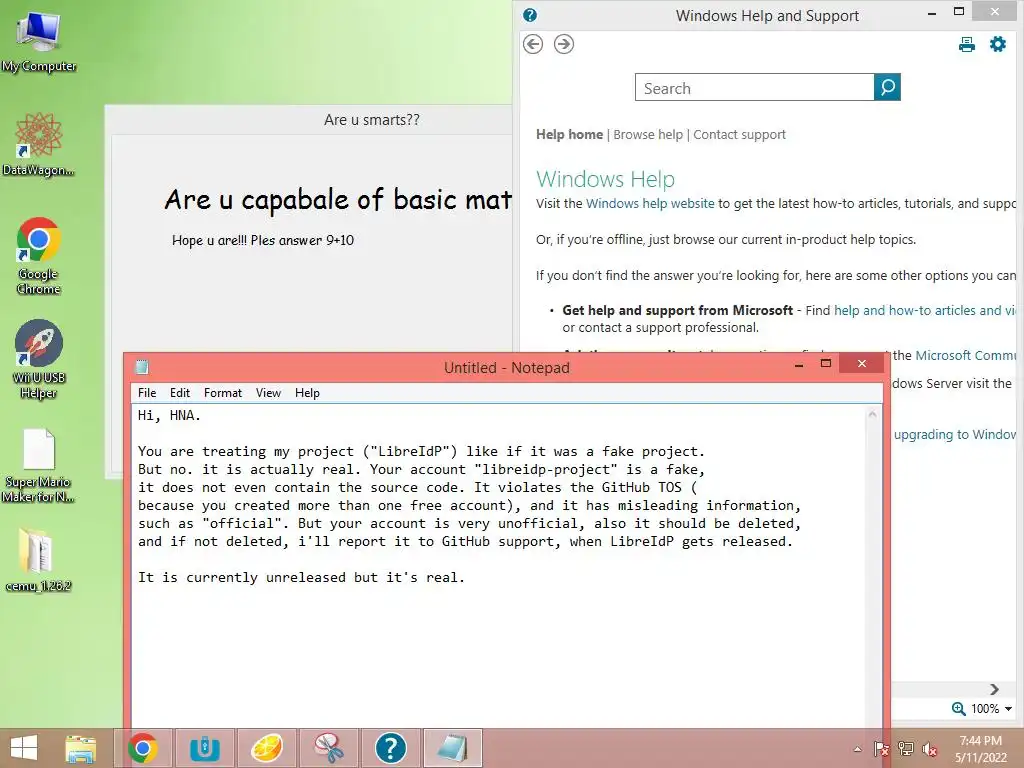1024x768 pixels.
Task: Open the Contact support link
Action: click(x=739, y=134)
